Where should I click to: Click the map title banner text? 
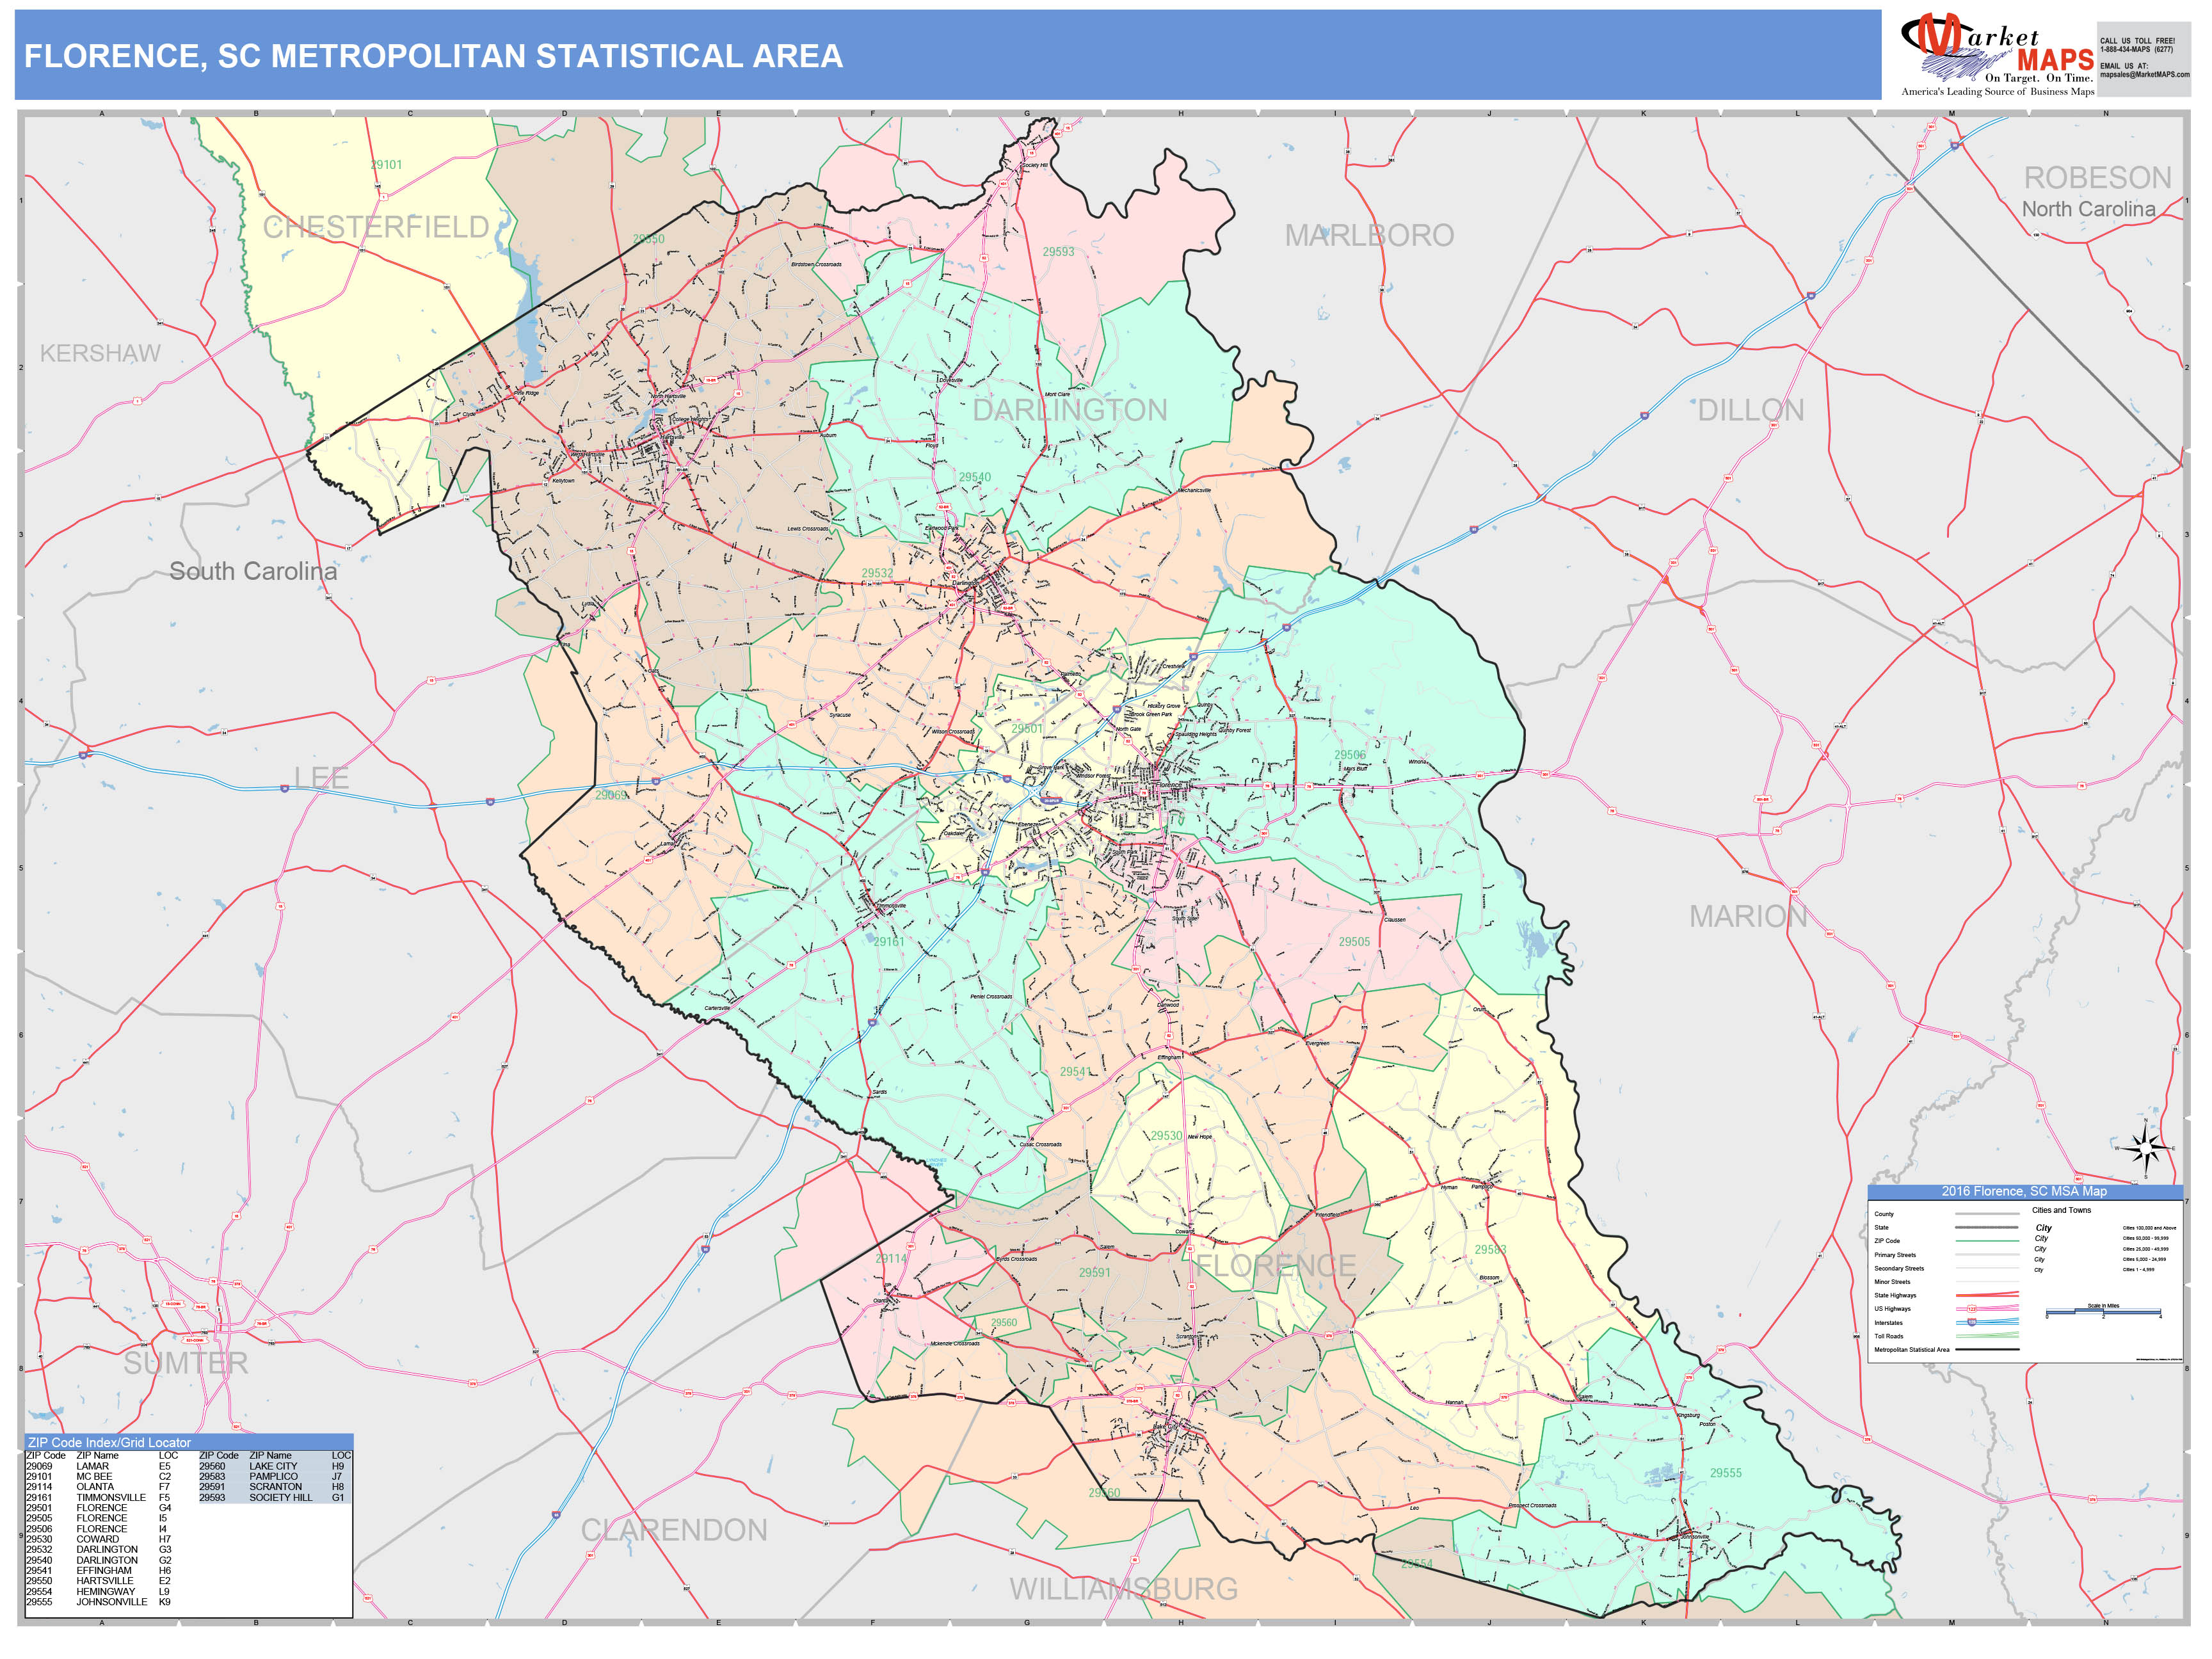pos(433,56)
